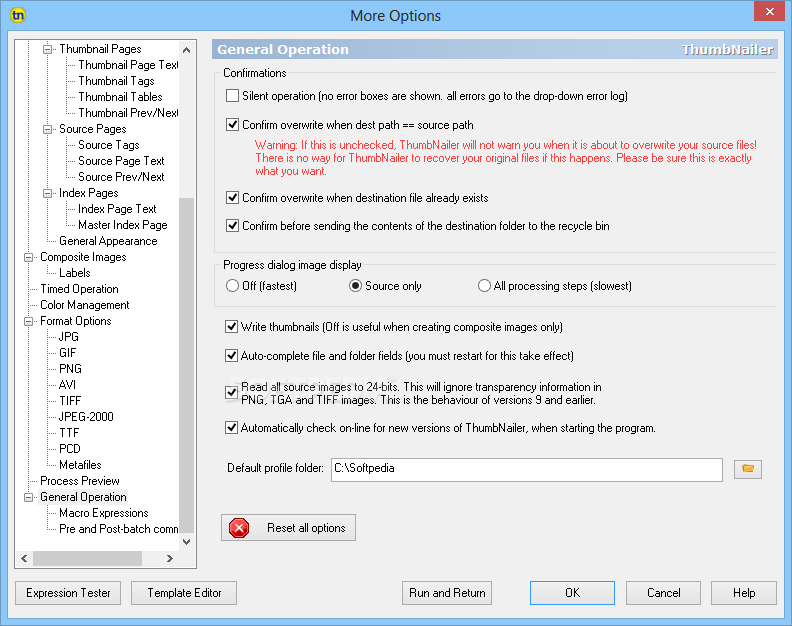792x626 pixels.
Task: Collapse the Source Pages tree node
Action: coord(47,129)
